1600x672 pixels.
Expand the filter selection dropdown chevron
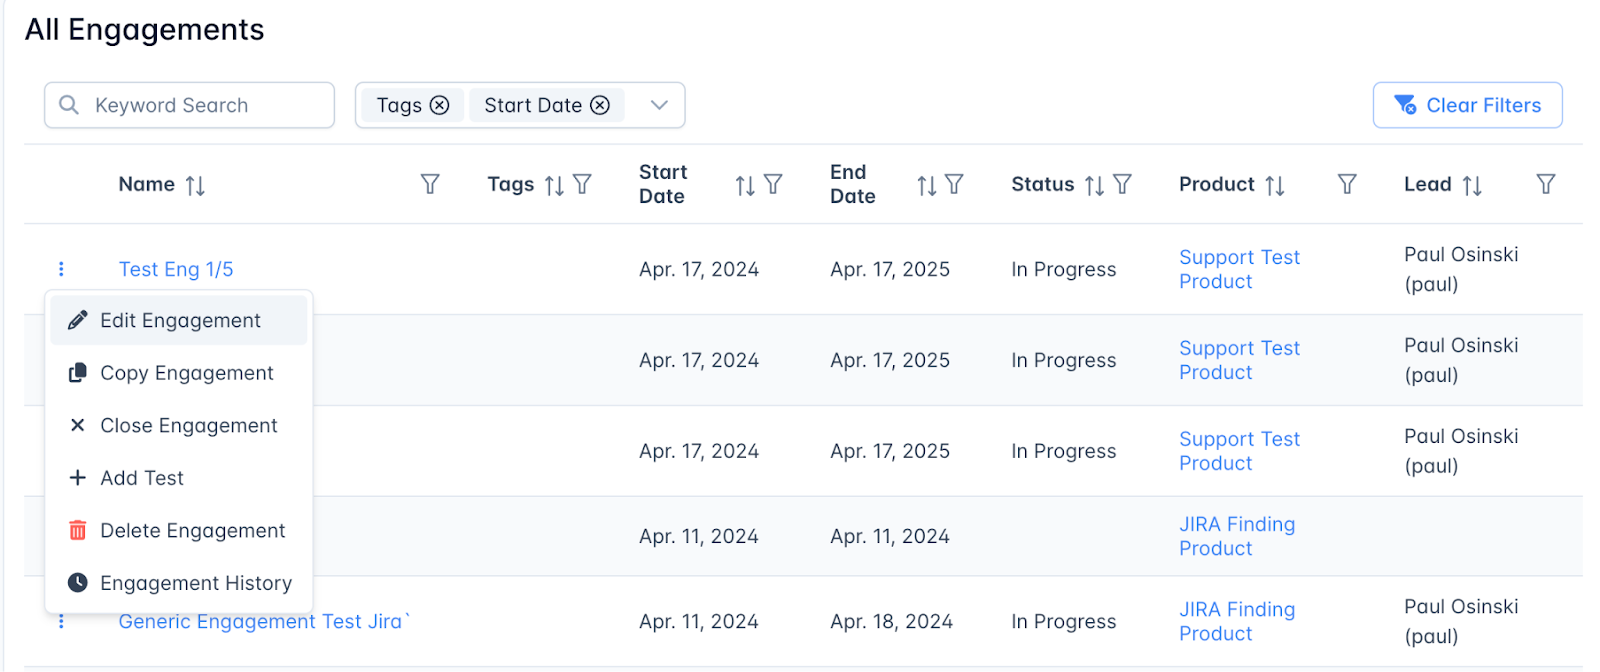click(x=659, y=105)
